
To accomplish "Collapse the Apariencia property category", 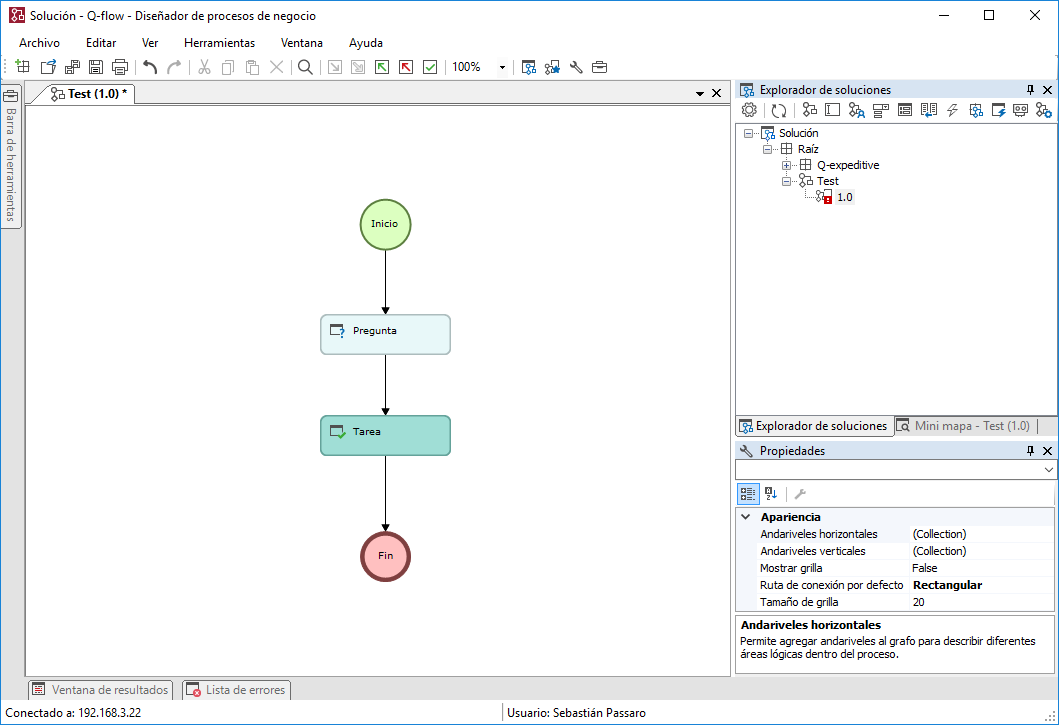I will [746, 517].
